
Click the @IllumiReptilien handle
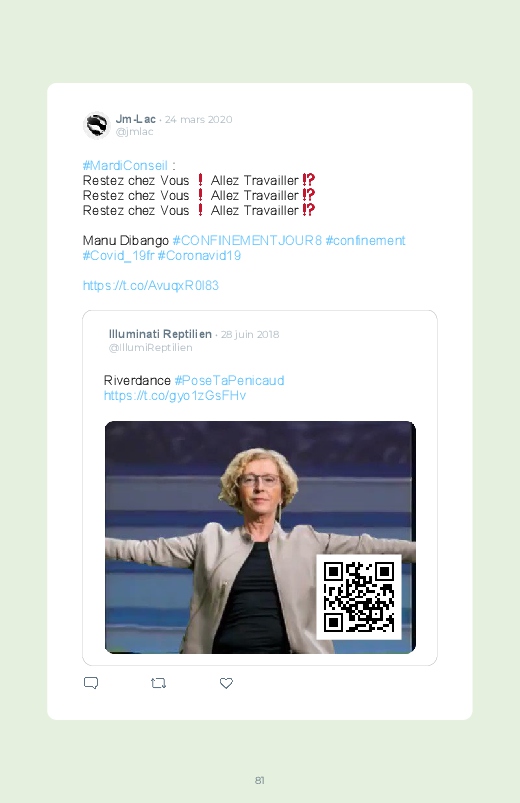click(151, 347)
